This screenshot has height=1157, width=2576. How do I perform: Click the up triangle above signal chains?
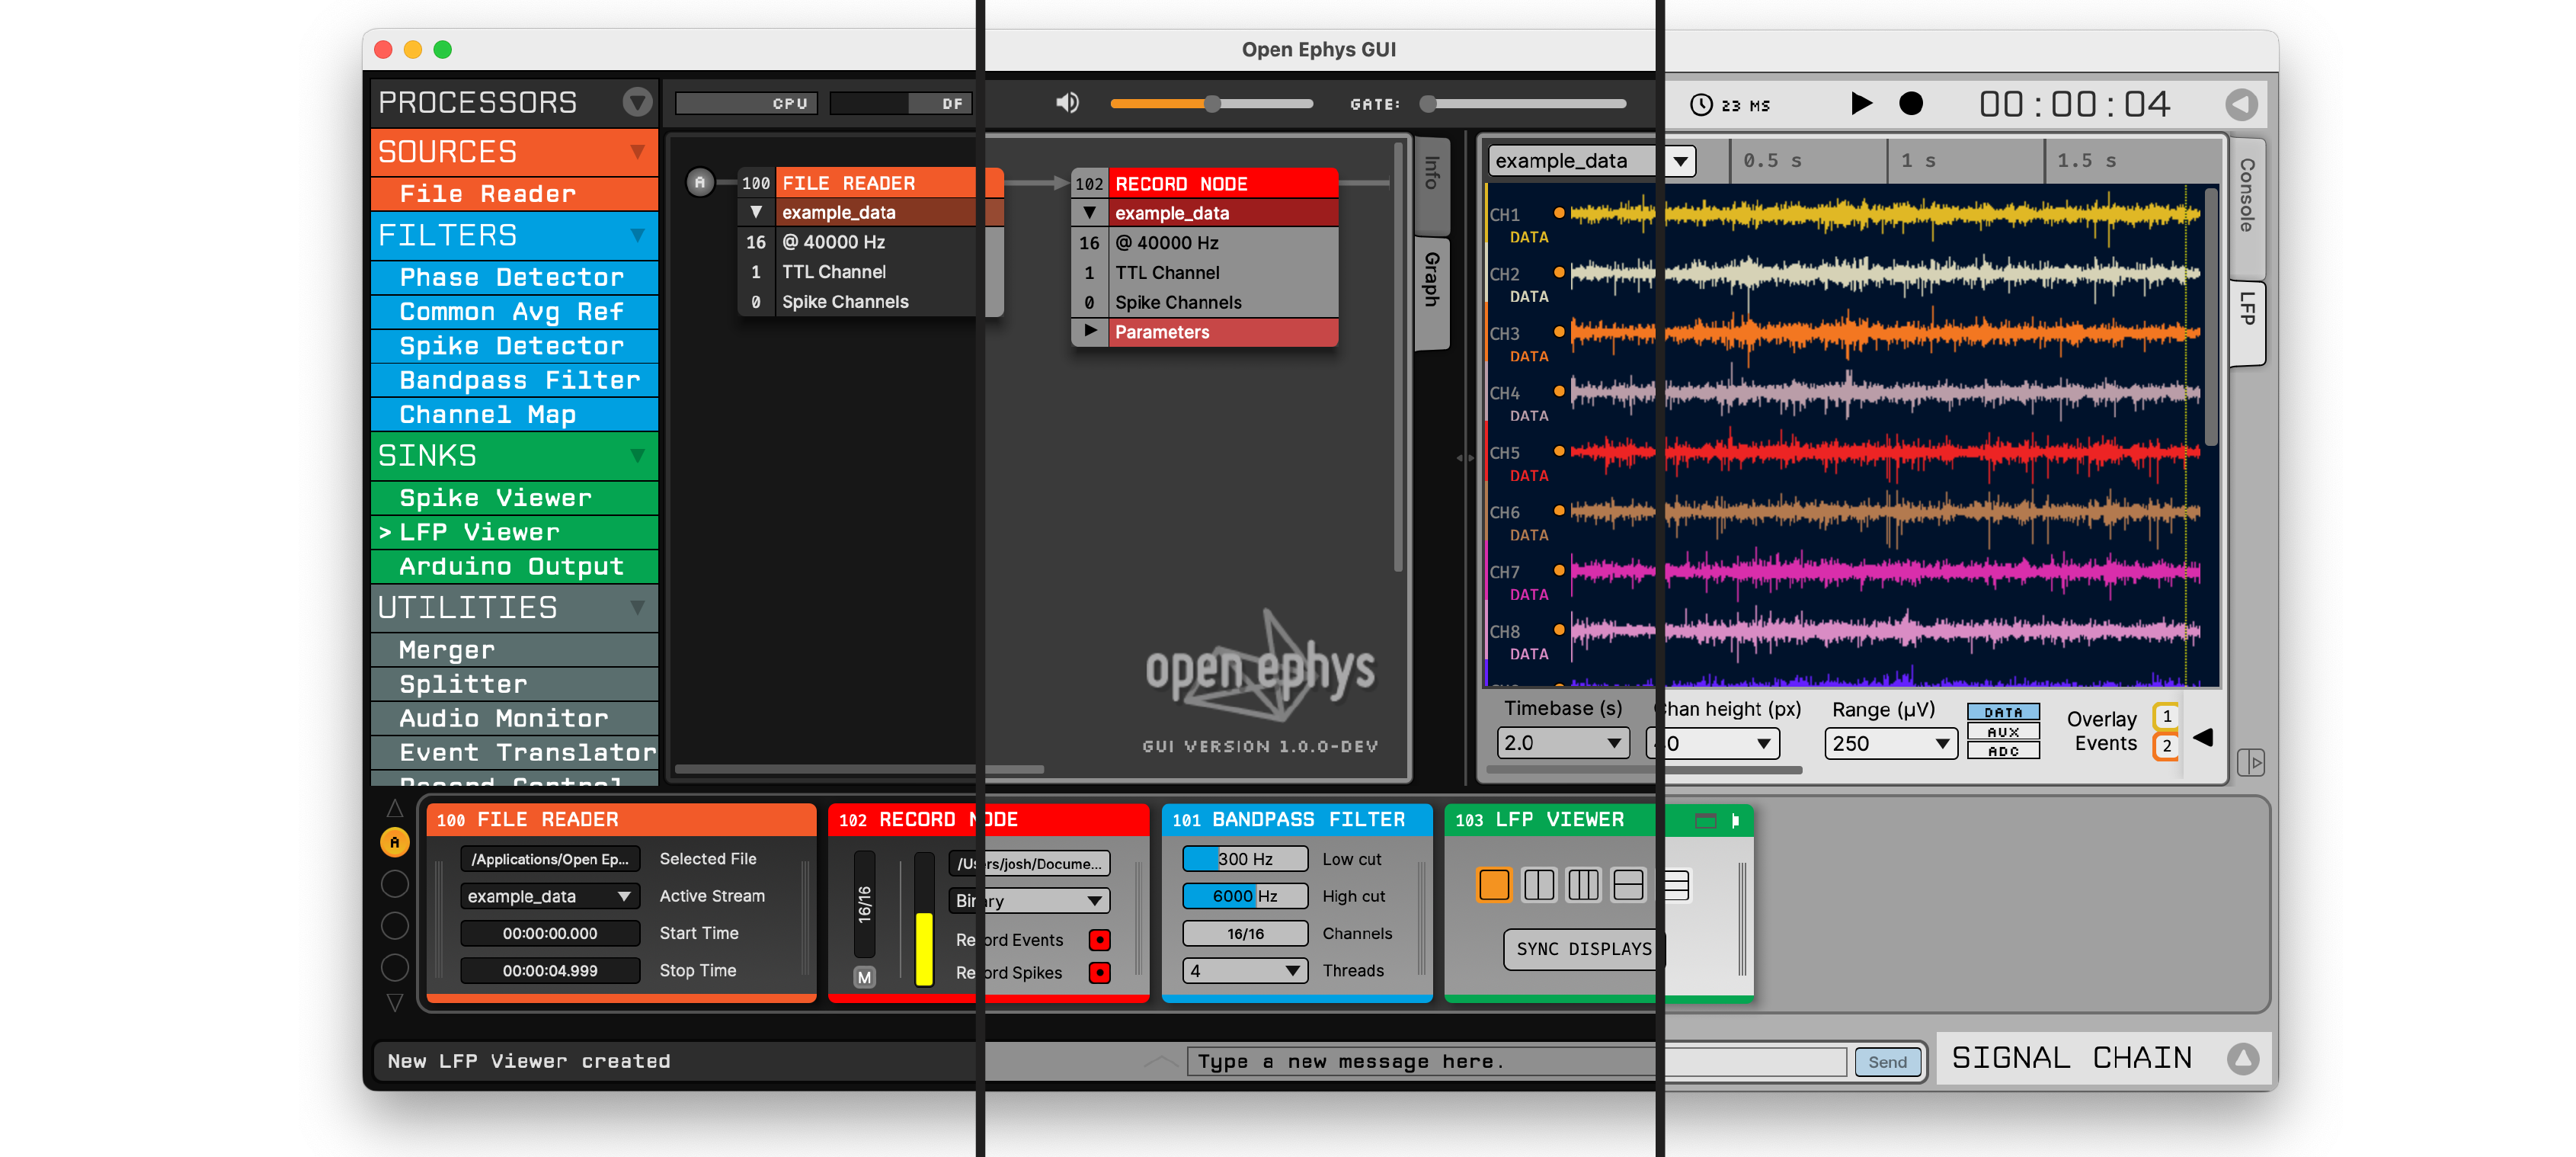click(x=395, y=808)
